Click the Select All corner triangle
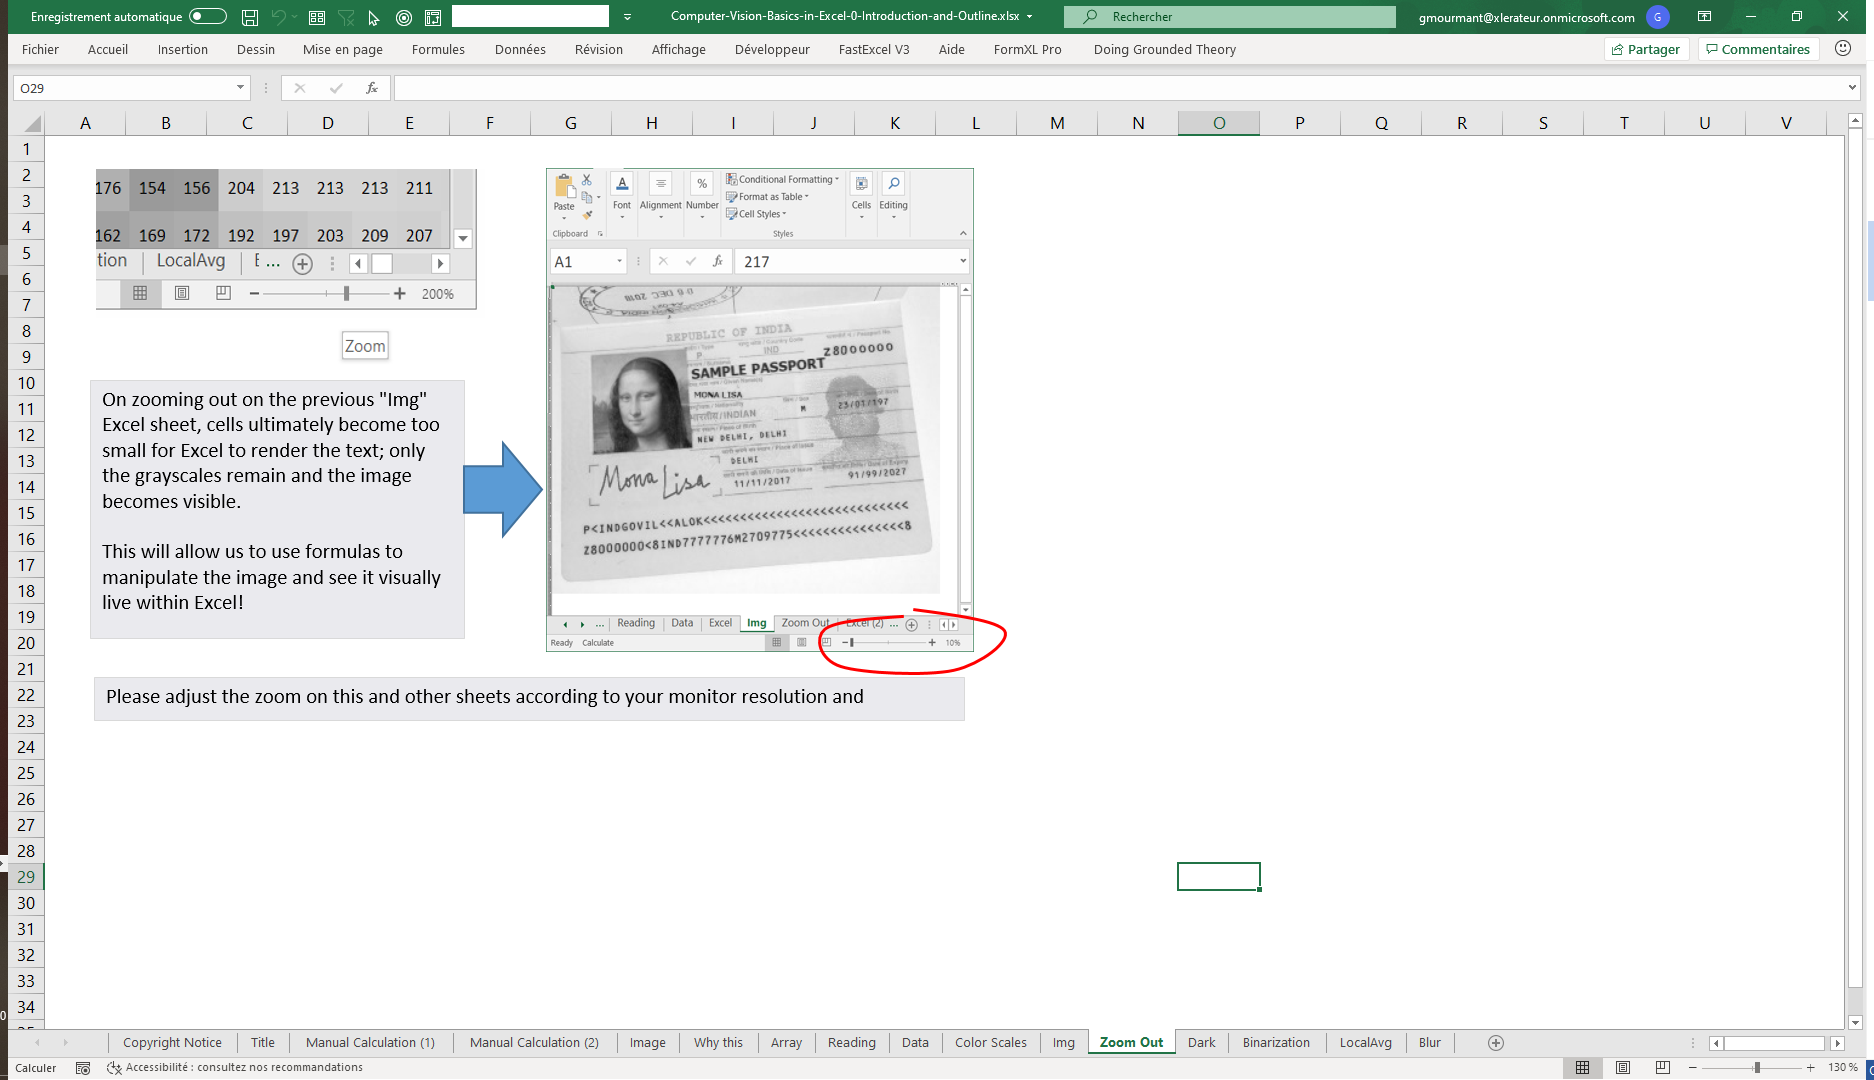Viewport: 1874px width, 1080px height. (32, 123)
